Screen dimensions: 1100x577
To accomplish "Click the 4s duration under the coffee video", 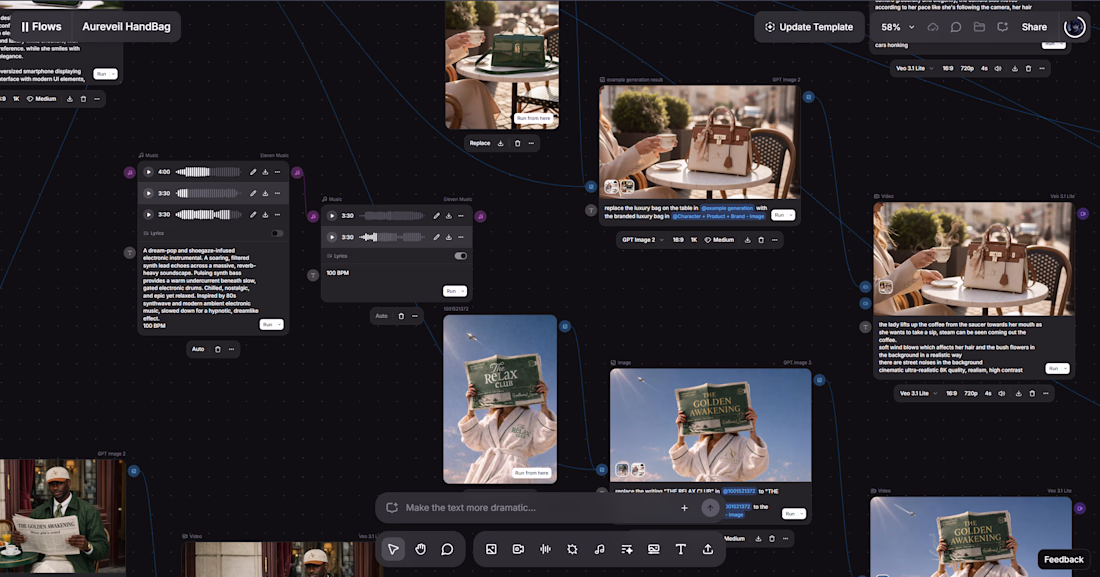I will [x=988, y=394].
